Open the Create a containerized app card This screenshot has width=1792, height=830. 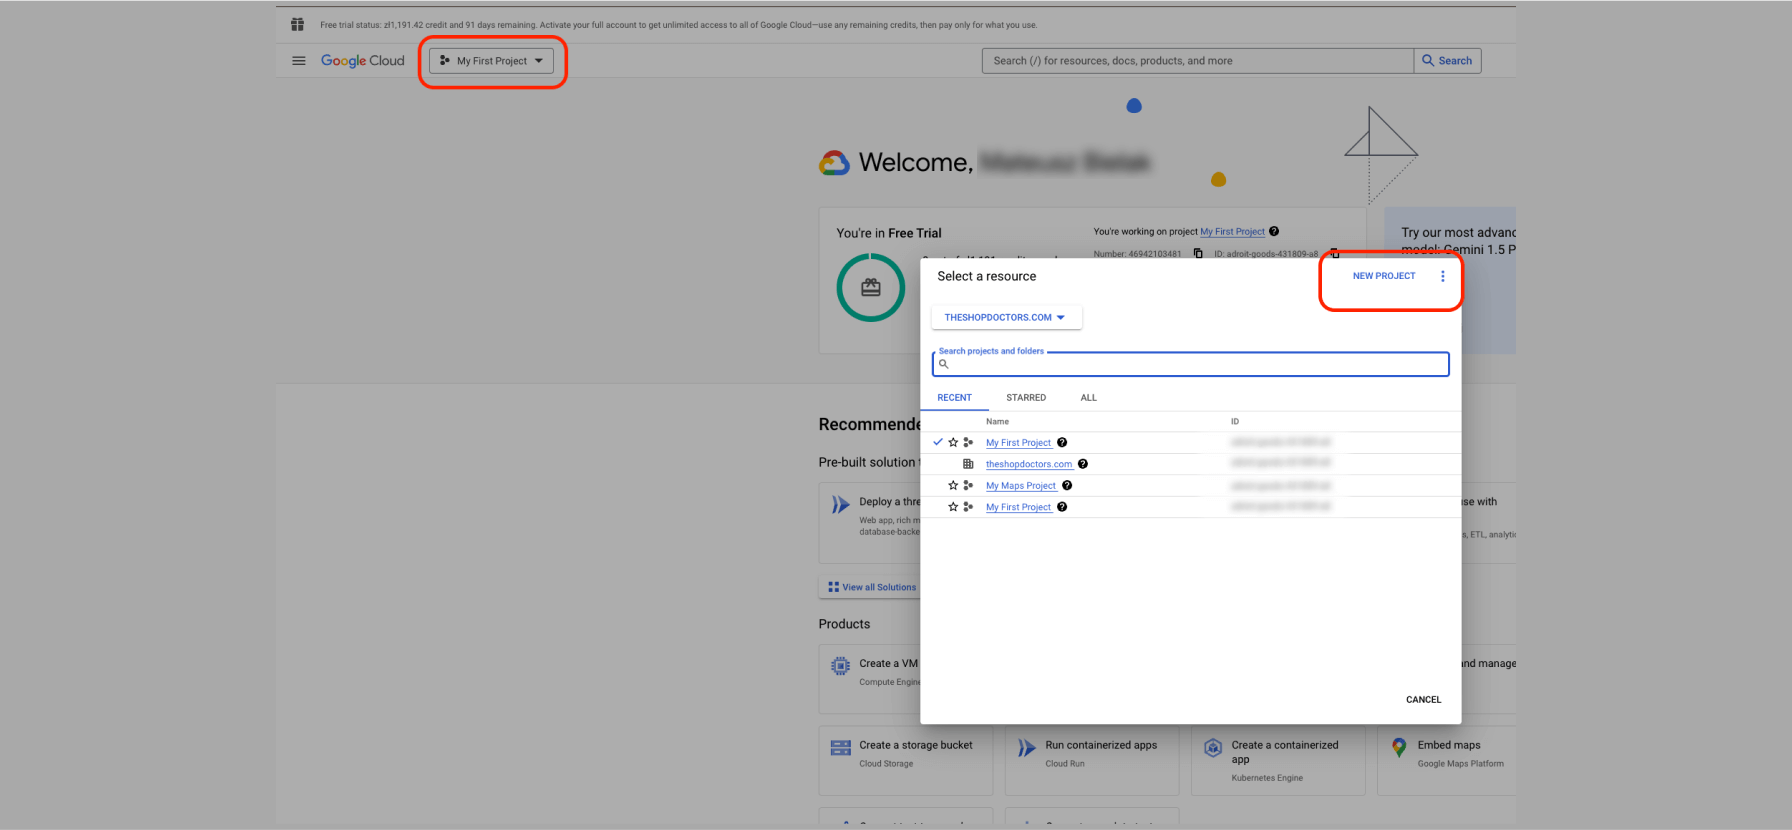pos(1278,760)
